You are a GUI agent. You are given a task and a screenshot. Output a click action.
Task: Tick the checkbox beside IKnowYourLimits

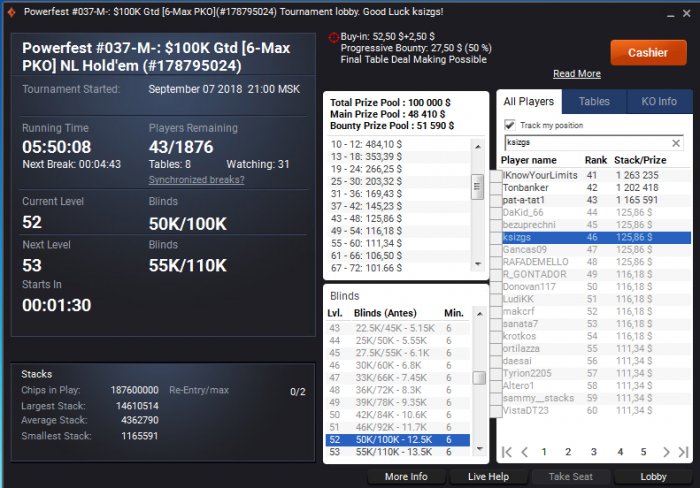pos(496,175)
